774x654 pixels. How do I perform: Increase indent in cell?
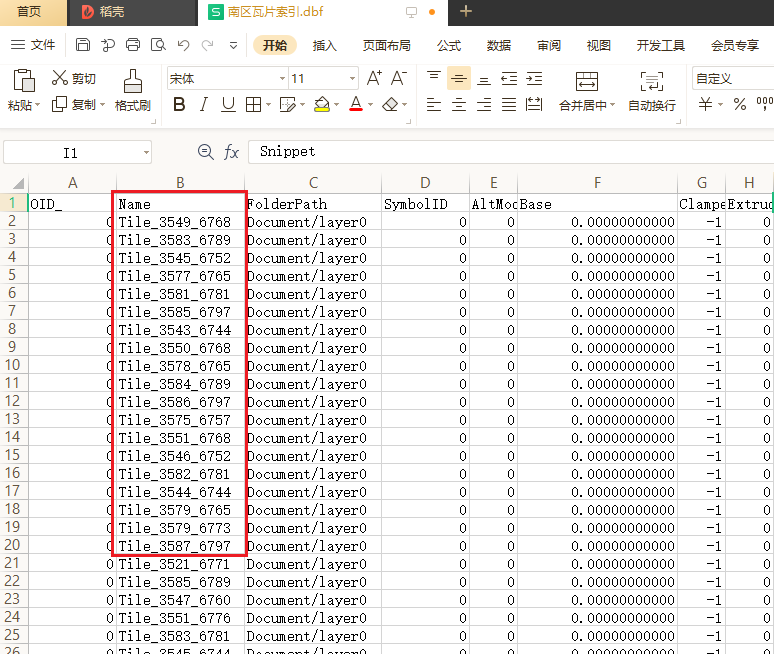click(534, 78)
